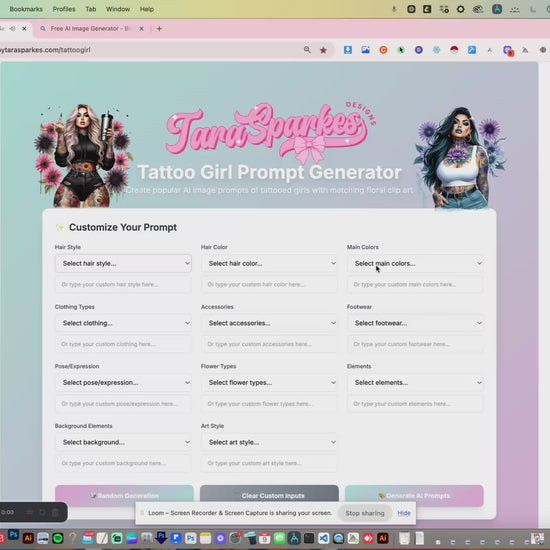
Task: Open the Window menu in menu bar
Action: tap(118, 9)
